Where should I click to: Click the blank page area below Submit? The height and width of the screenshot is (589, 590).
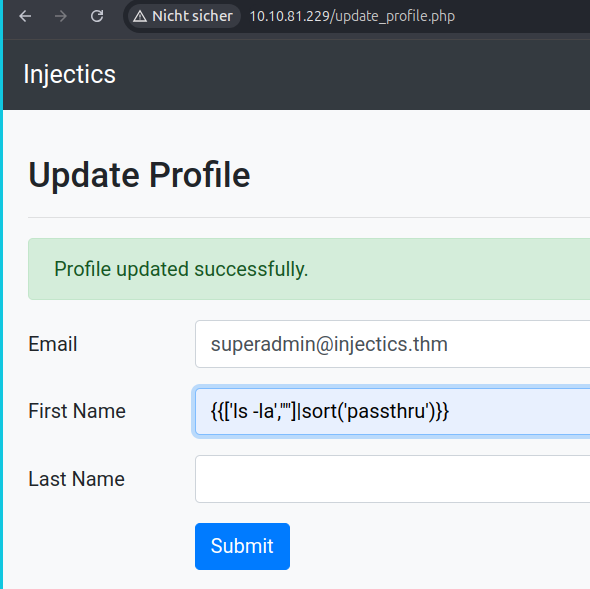pos(414,580)
